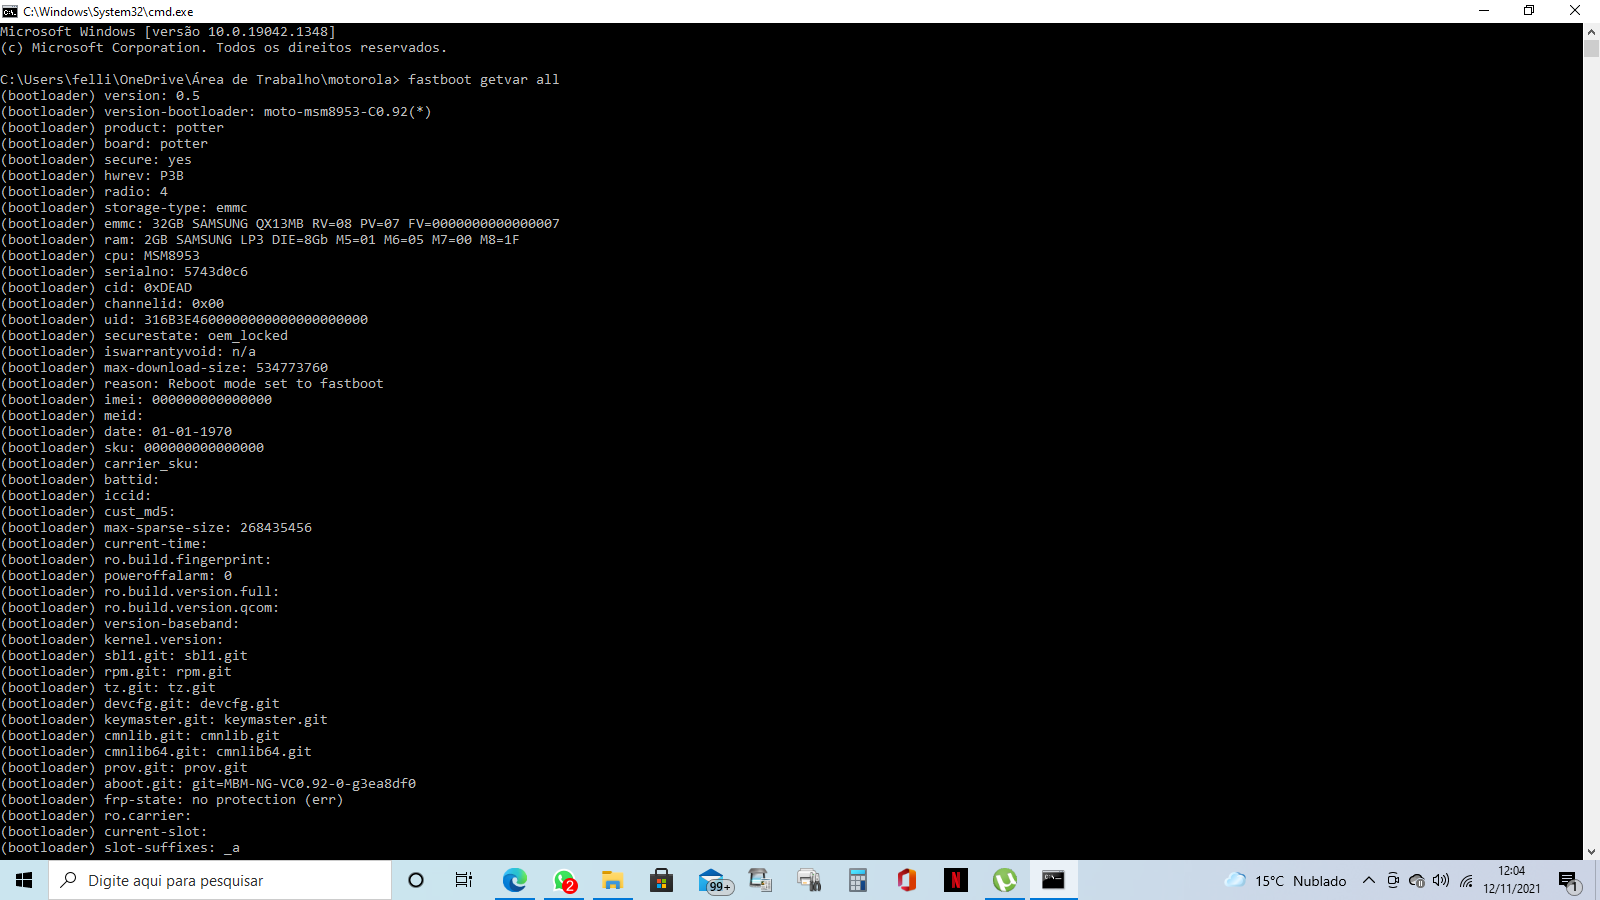Image resolution: width=1600 pixels, height=900 pixels.
Task: Click line 'max-sparse-size: 268435456'
Action: (156, 528)
